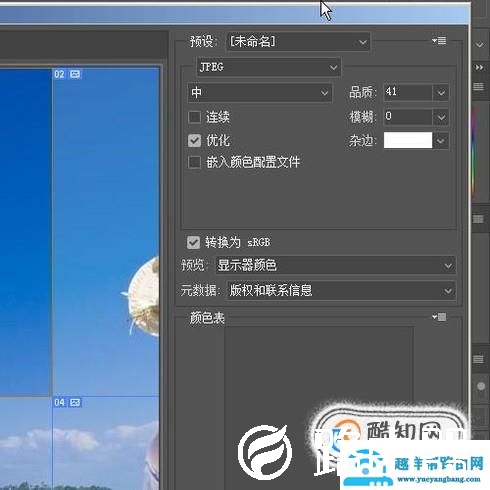Click the sky image in slice 02 preview
The height and width of the screenshot is (490, 490).
click(x=106, y=232)
